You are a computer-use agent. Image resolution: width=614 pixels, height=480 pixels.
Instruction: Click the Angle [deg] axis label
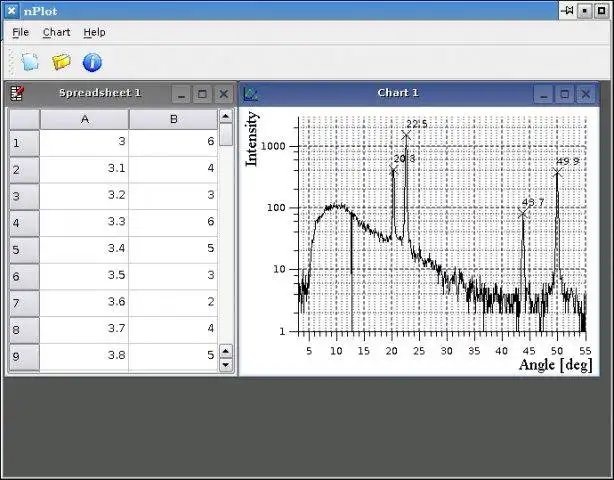pyautogui.click(x=556, y=365)
